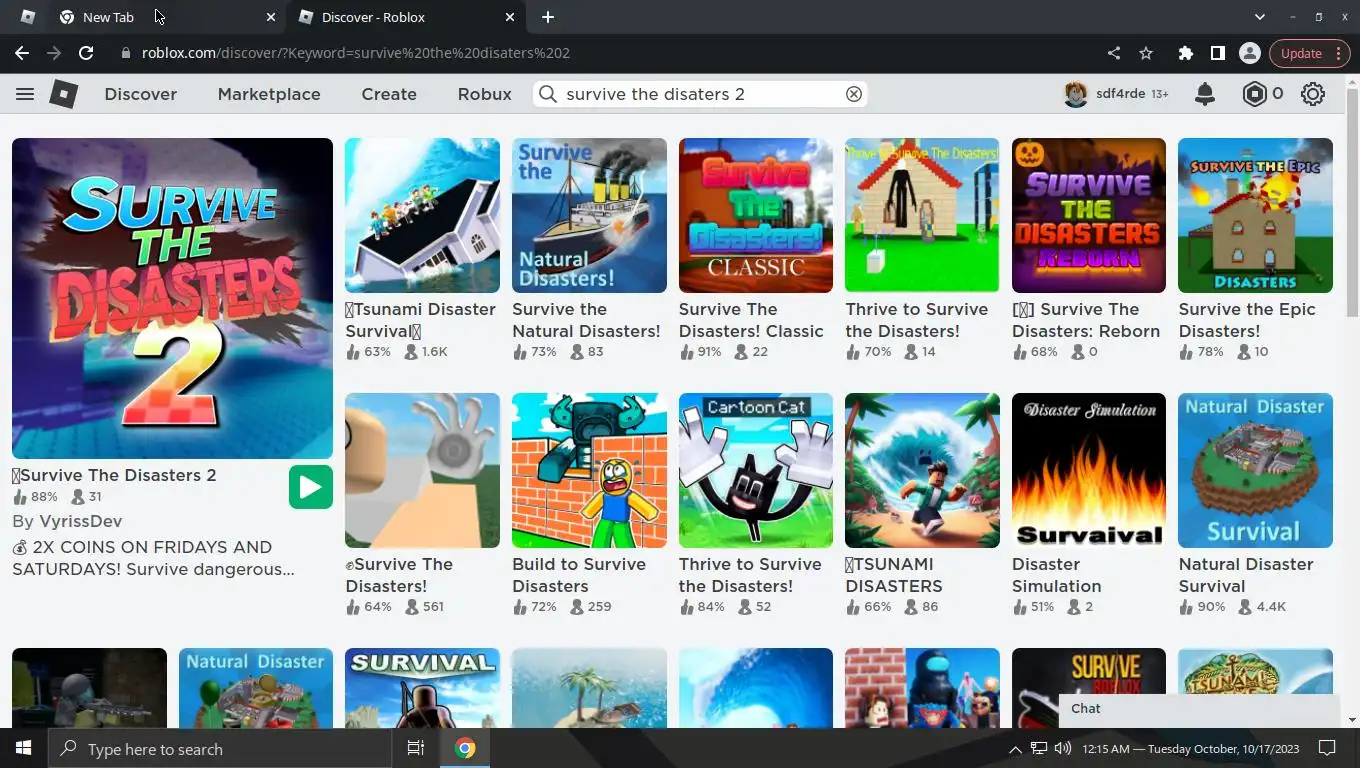Image resolution: width=1360 pixels, height=768 pixels.
Task: Open Thrive to Survive the Disasters! 70% title
Action: coord(916,320)
